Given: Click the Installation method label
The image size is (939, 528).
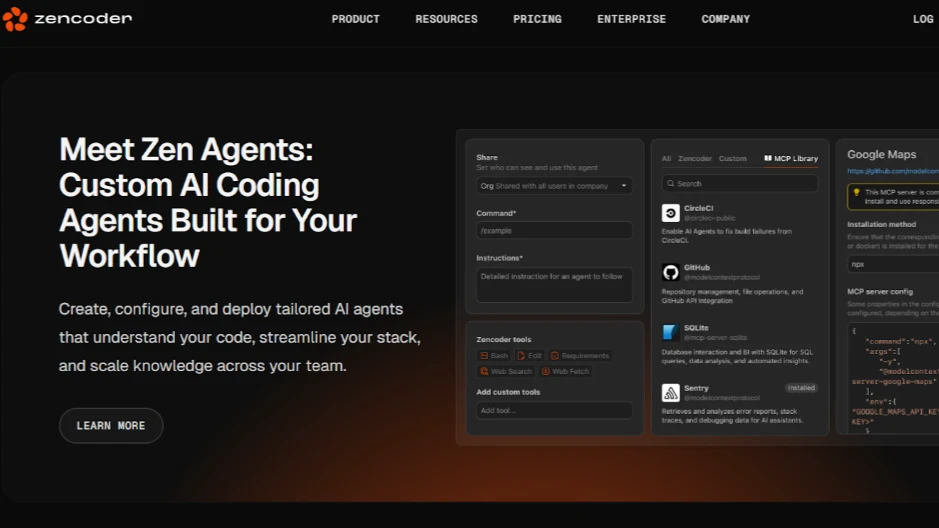Looking at the screenshot, I should (x=882, y=224).
